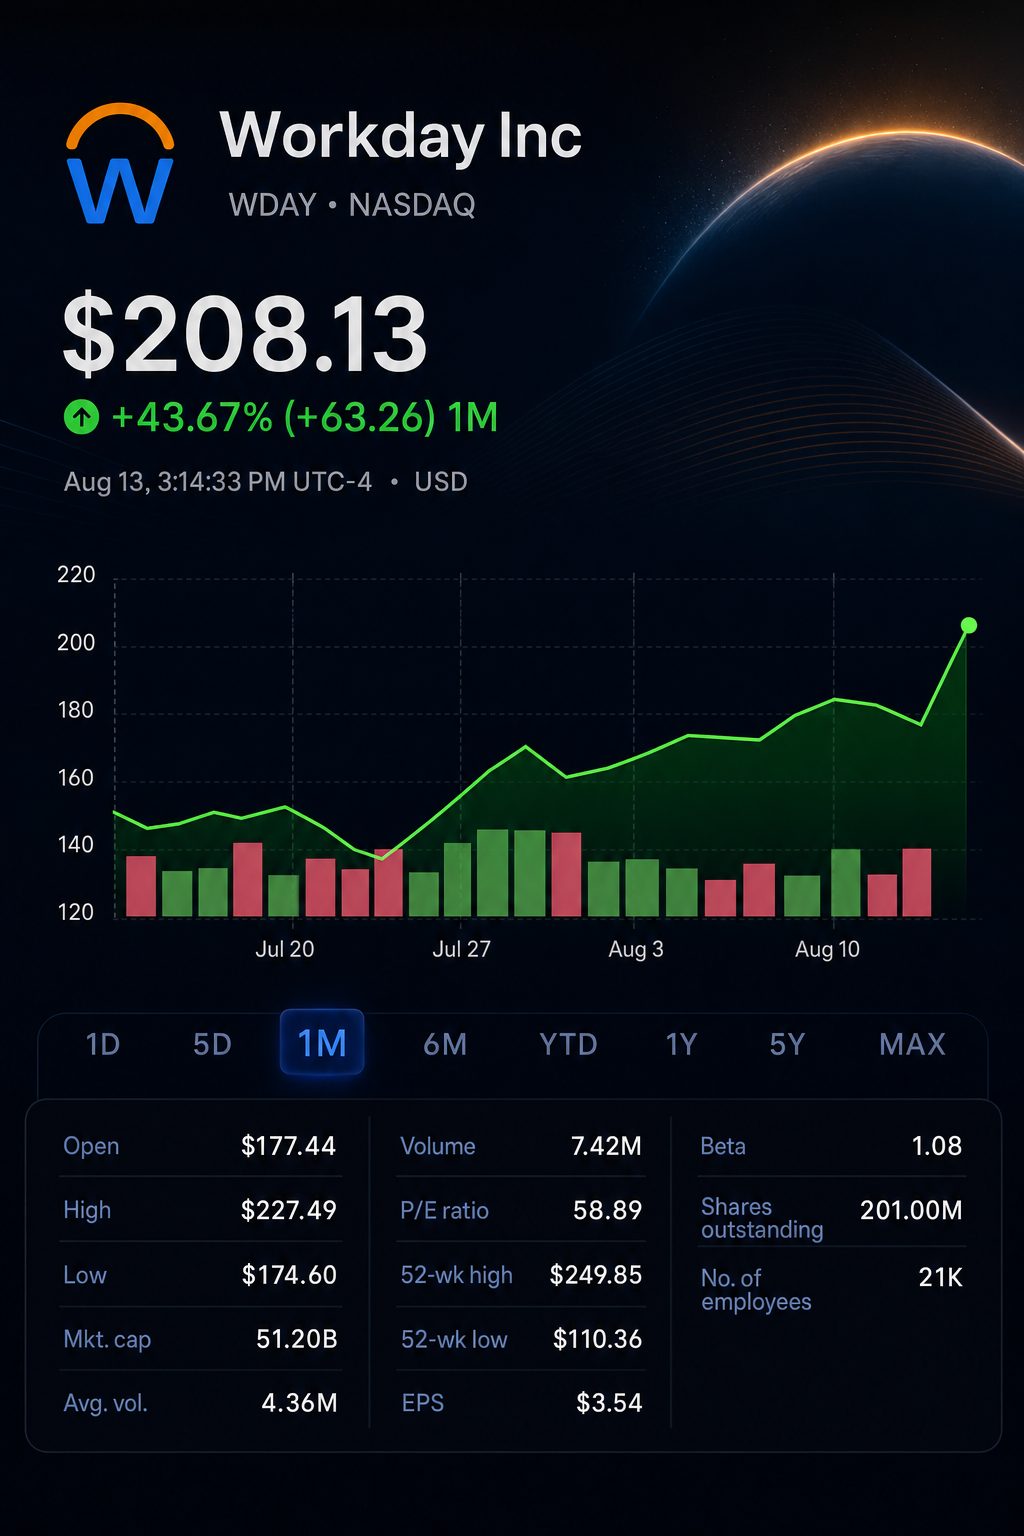Image resolution: width=1024 pixels, height=1536 pixels.
Task: Select the 5D time range tab
Action: [212, 1044]
